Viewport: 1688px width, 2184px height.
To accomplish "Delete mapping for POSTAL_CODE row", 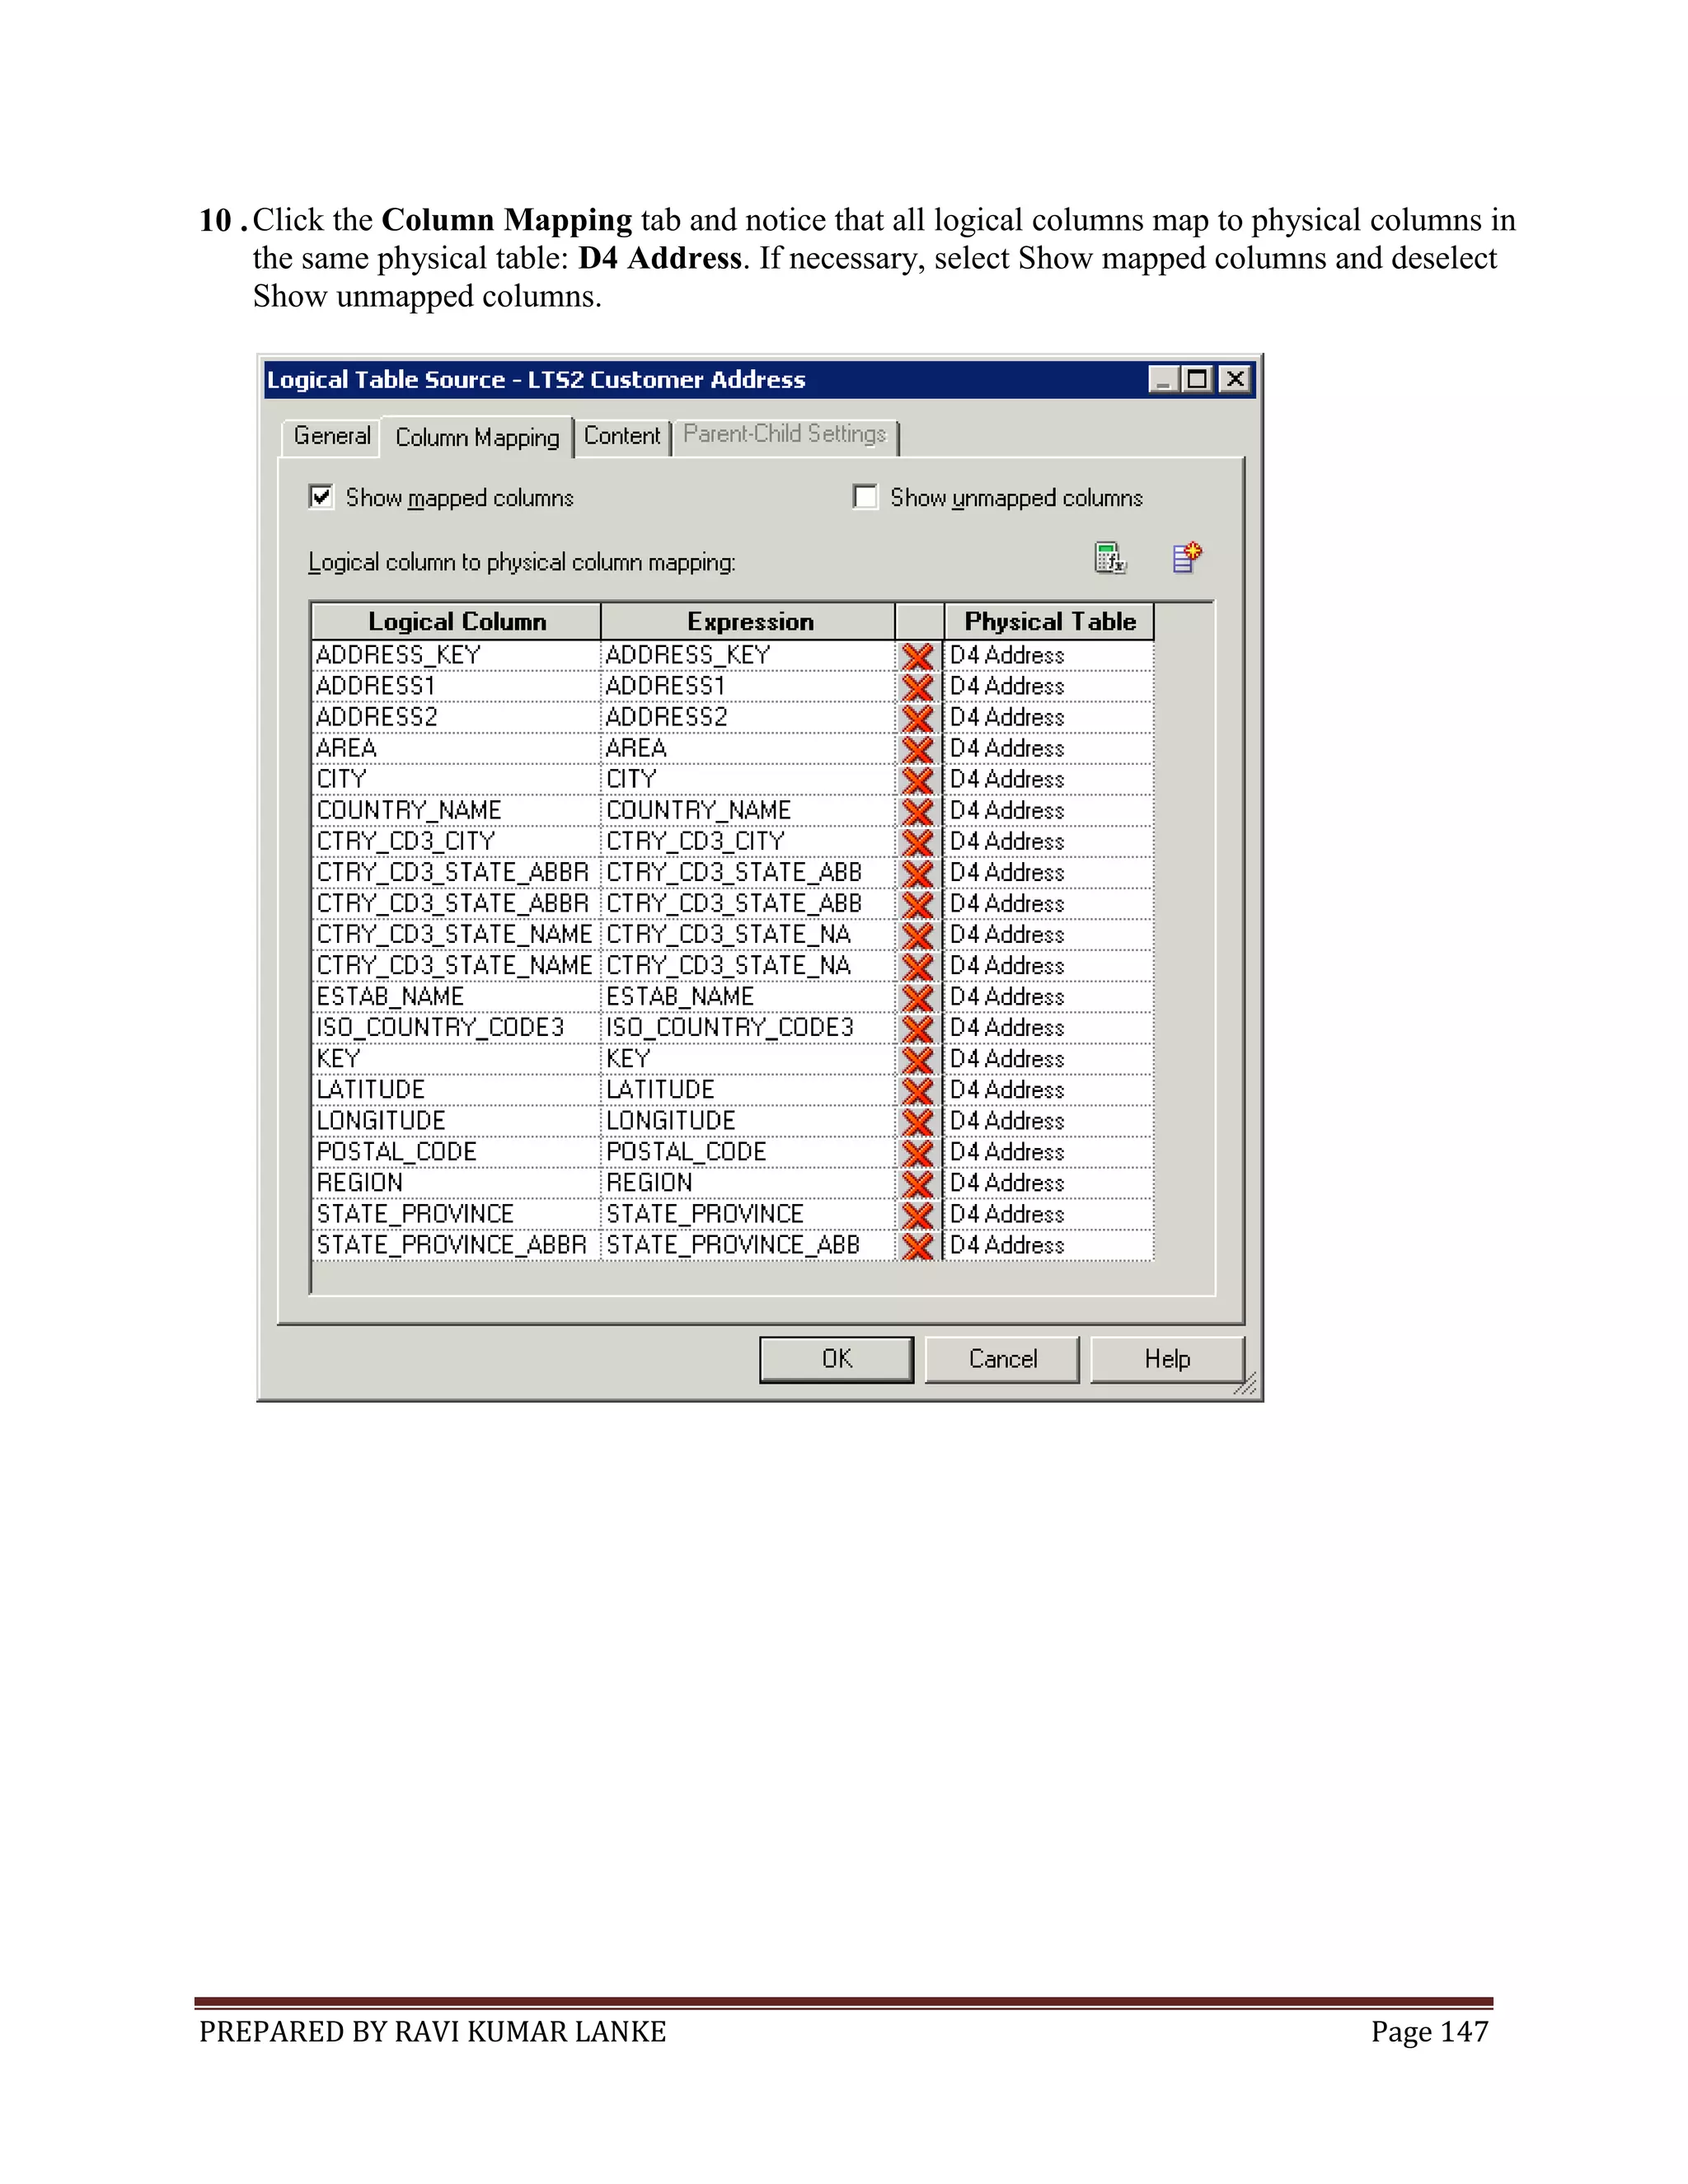I will (917, 1152).
